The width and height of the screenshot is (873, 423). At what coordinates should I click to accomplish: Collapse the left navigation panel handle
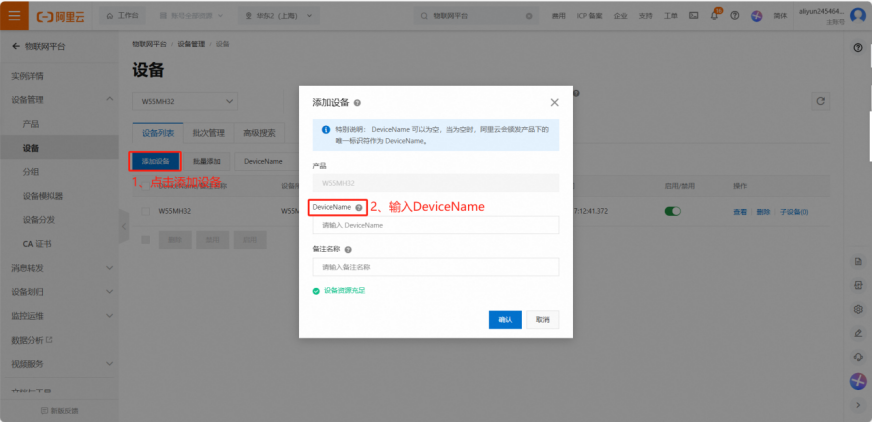coord(124,226)
